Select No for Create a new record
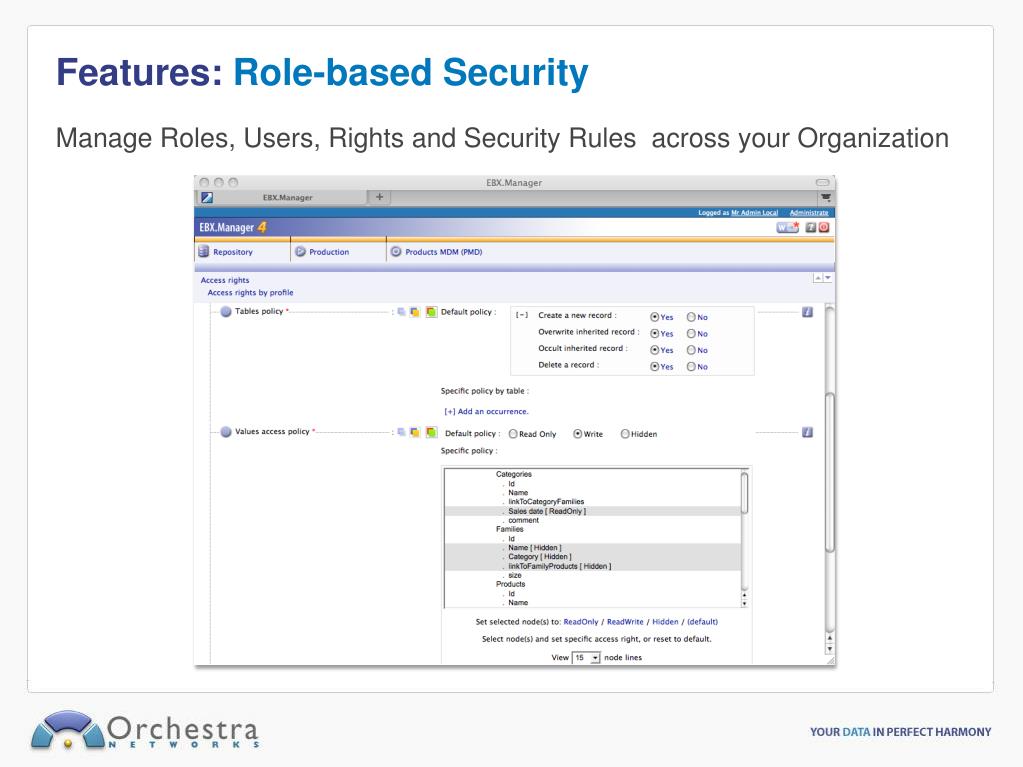 pyautogui.click(x=691, y=317)
